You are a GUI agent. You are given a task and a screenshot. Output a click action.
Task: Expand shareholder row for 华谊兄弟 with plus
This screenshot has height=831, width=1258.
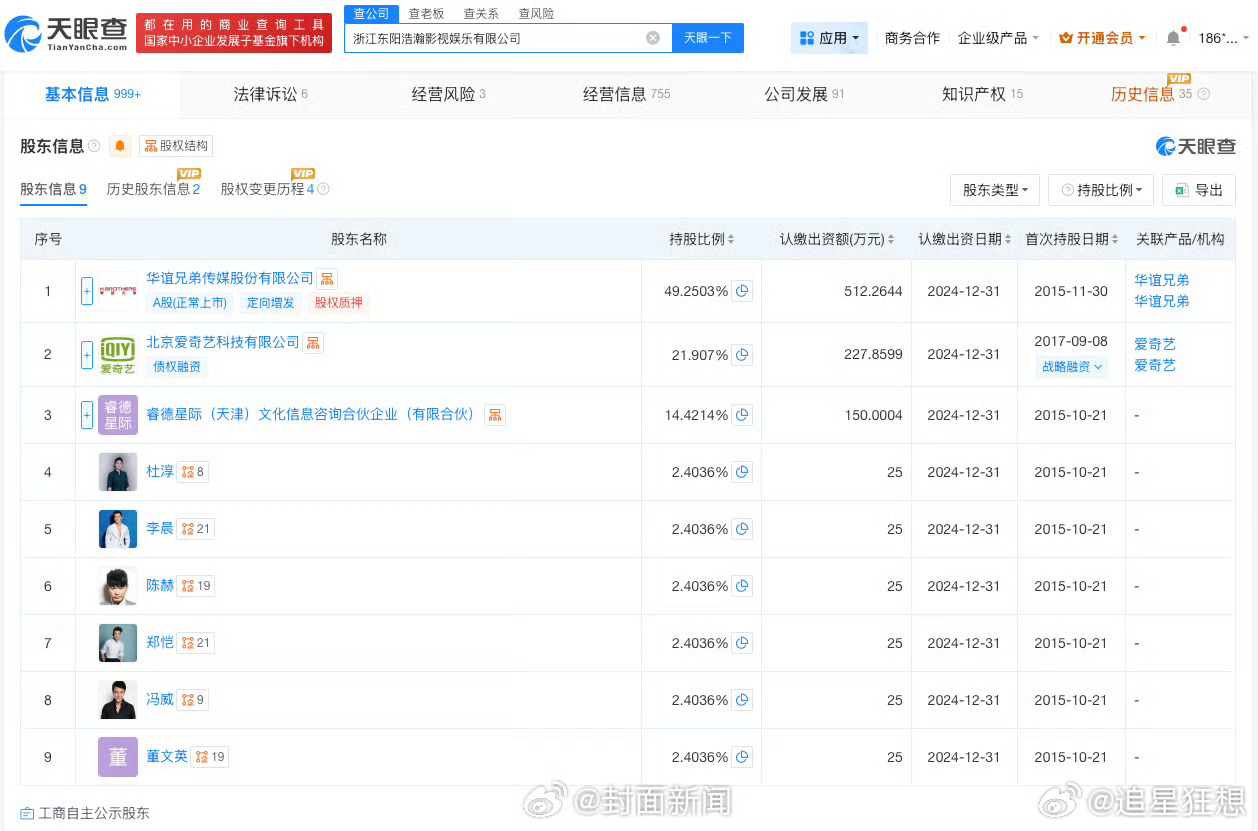[87, 290]
